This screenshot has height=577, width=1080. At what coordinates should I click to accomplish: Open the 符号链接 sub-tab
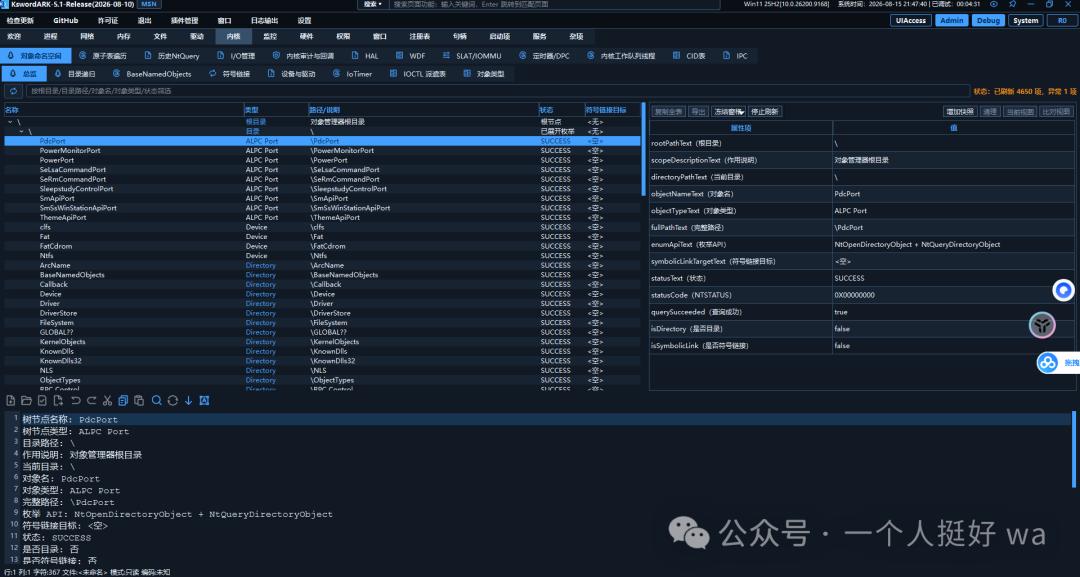[x=230, y=74]
